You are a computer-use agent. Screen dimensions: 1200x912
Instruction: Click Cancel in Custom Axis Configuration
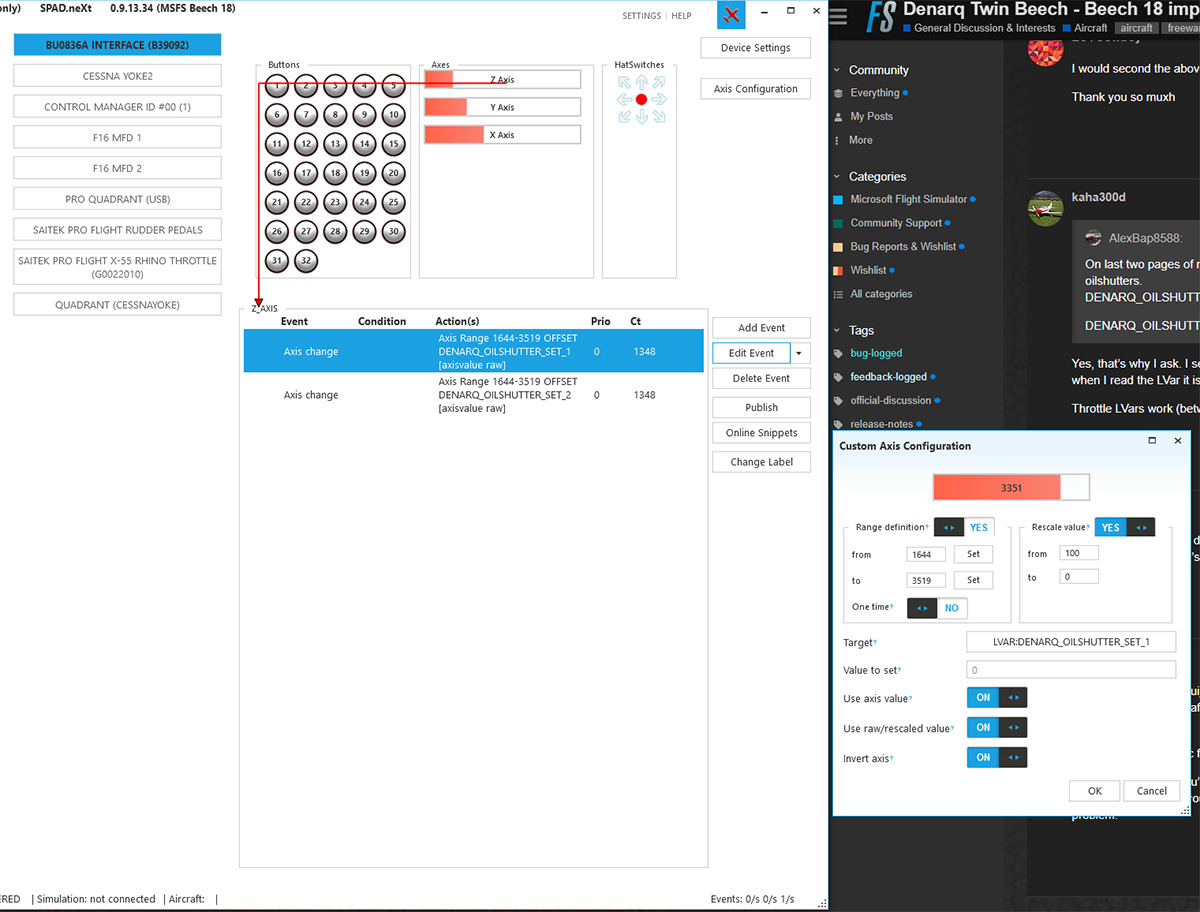1152,791
